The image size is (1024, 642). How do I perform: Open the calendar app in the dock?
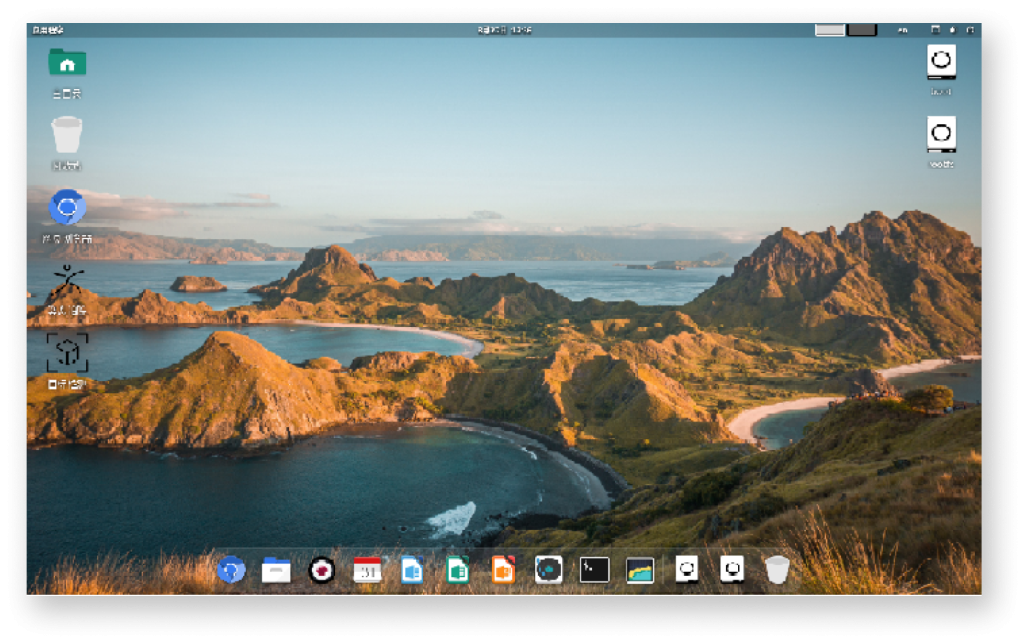(367, 570)
